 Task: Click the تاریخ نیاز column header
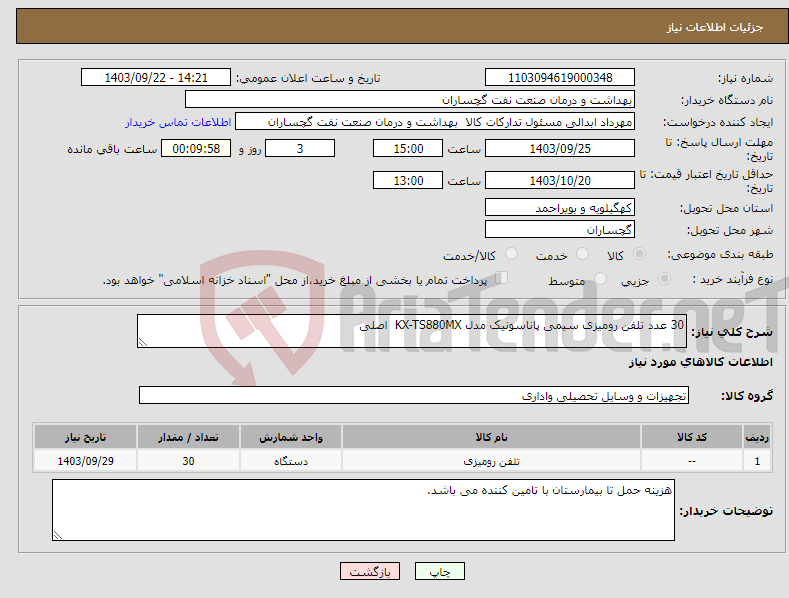coord(86,437)
